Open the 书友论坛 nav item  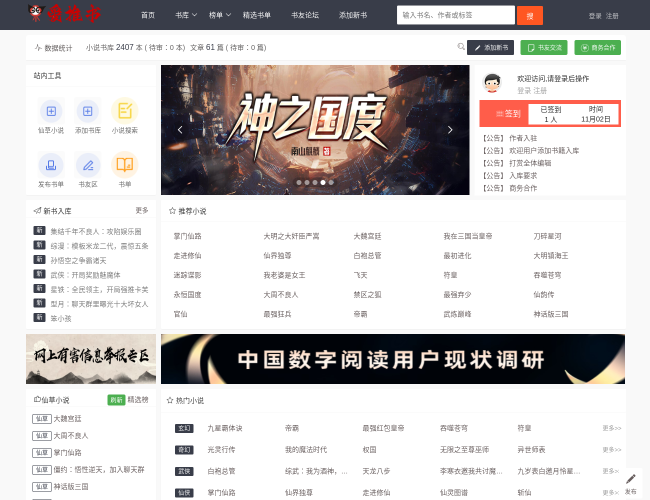[x=305, y=15]
